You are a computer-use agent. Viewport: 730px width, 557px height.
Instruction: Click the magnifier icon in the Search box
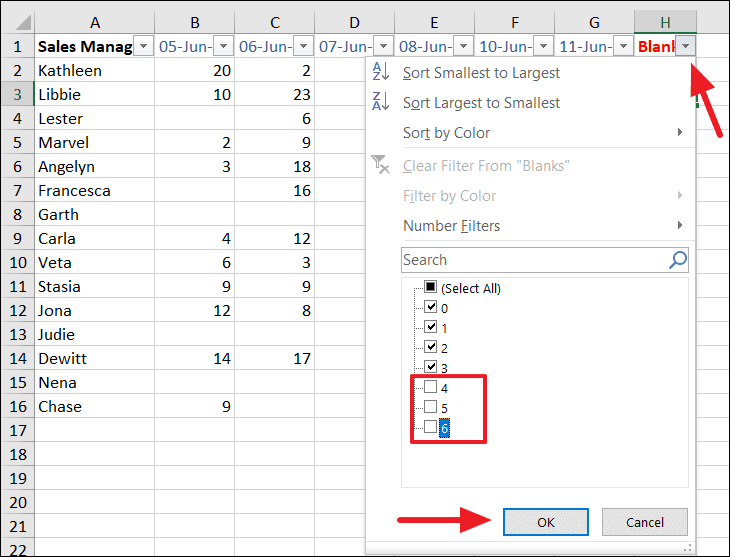pyautogui.click(x=678, y=260)
